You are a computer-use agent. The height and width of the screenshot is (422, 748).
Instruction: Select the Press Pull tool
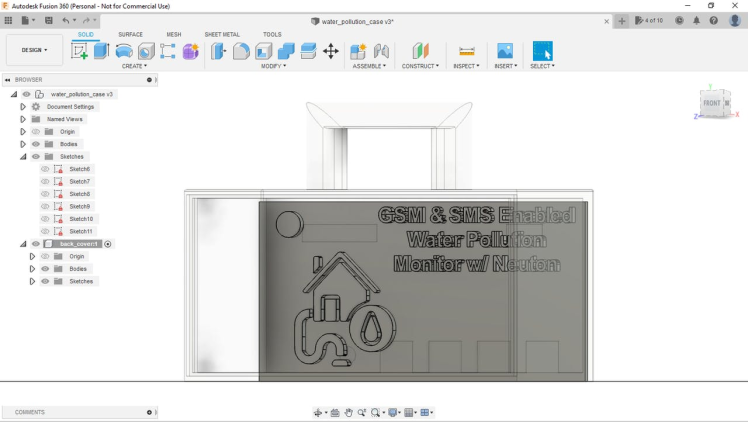218,51
